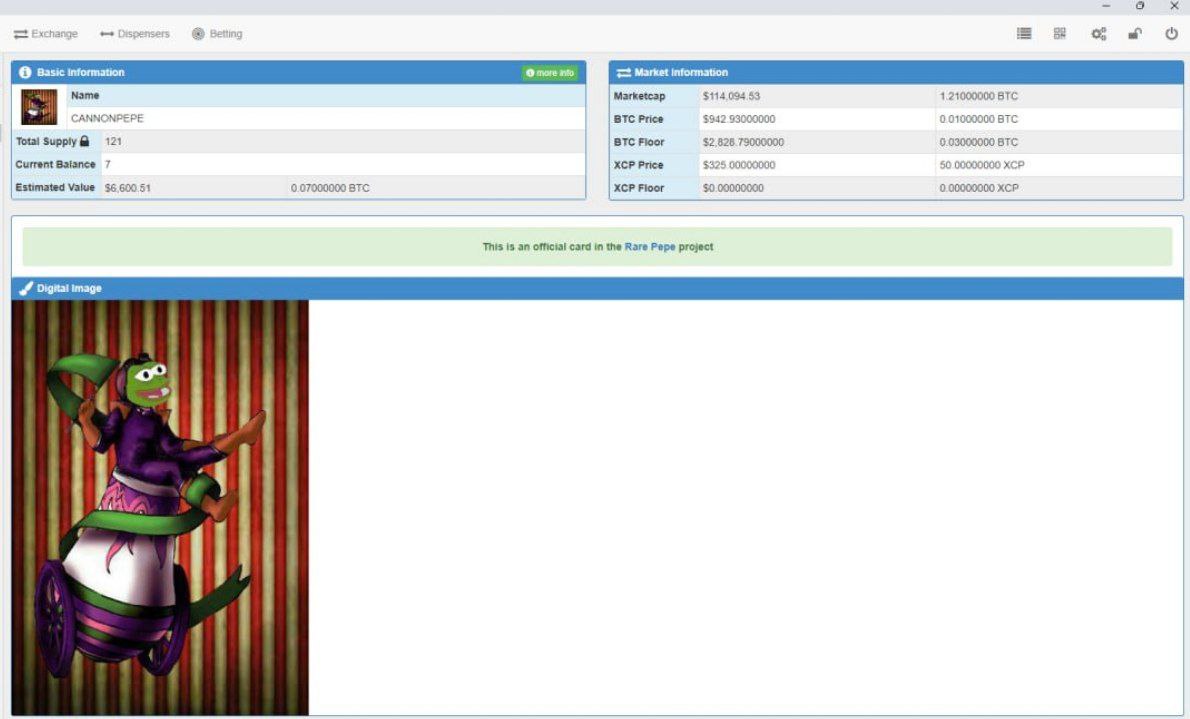This screenshot has width=1190, height=719.
Task: Restore down the wallet window
Action: (x=1140, y=6)
